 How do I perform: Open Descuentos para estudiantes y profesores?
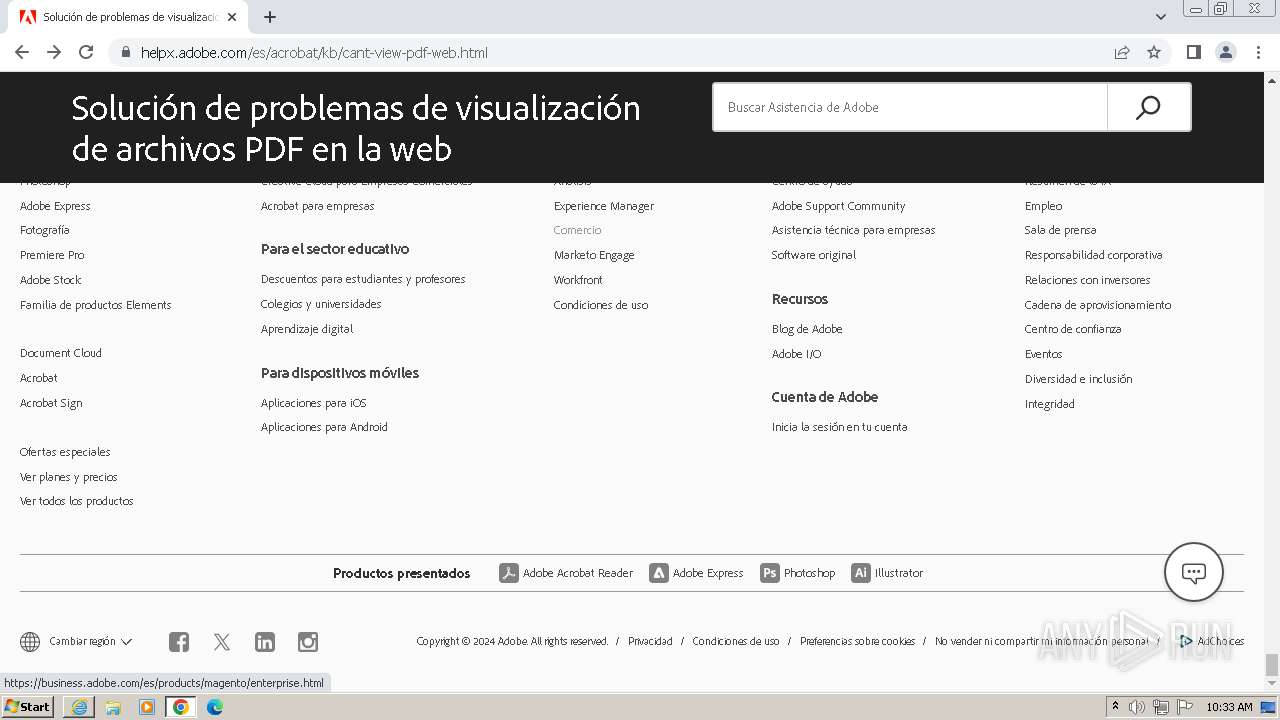(x=363, y=279)
